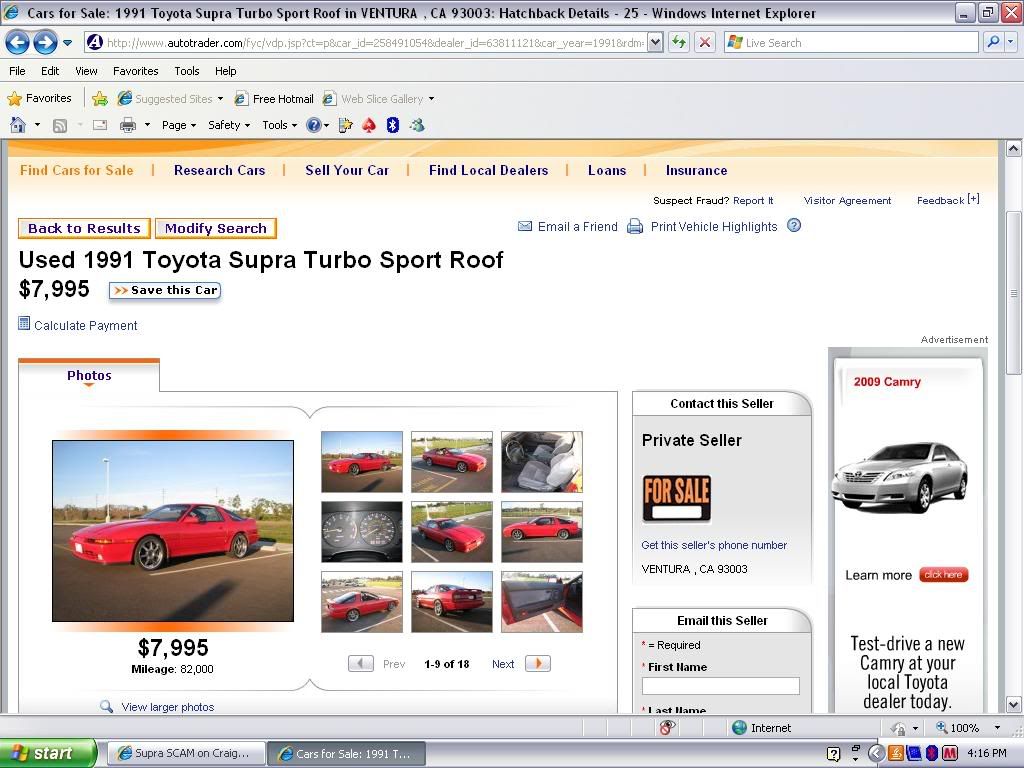This screenshot has height=768, width=1024.
Task: Click the Messenger people icon in toolbar
Action: (x=417, y=125)
